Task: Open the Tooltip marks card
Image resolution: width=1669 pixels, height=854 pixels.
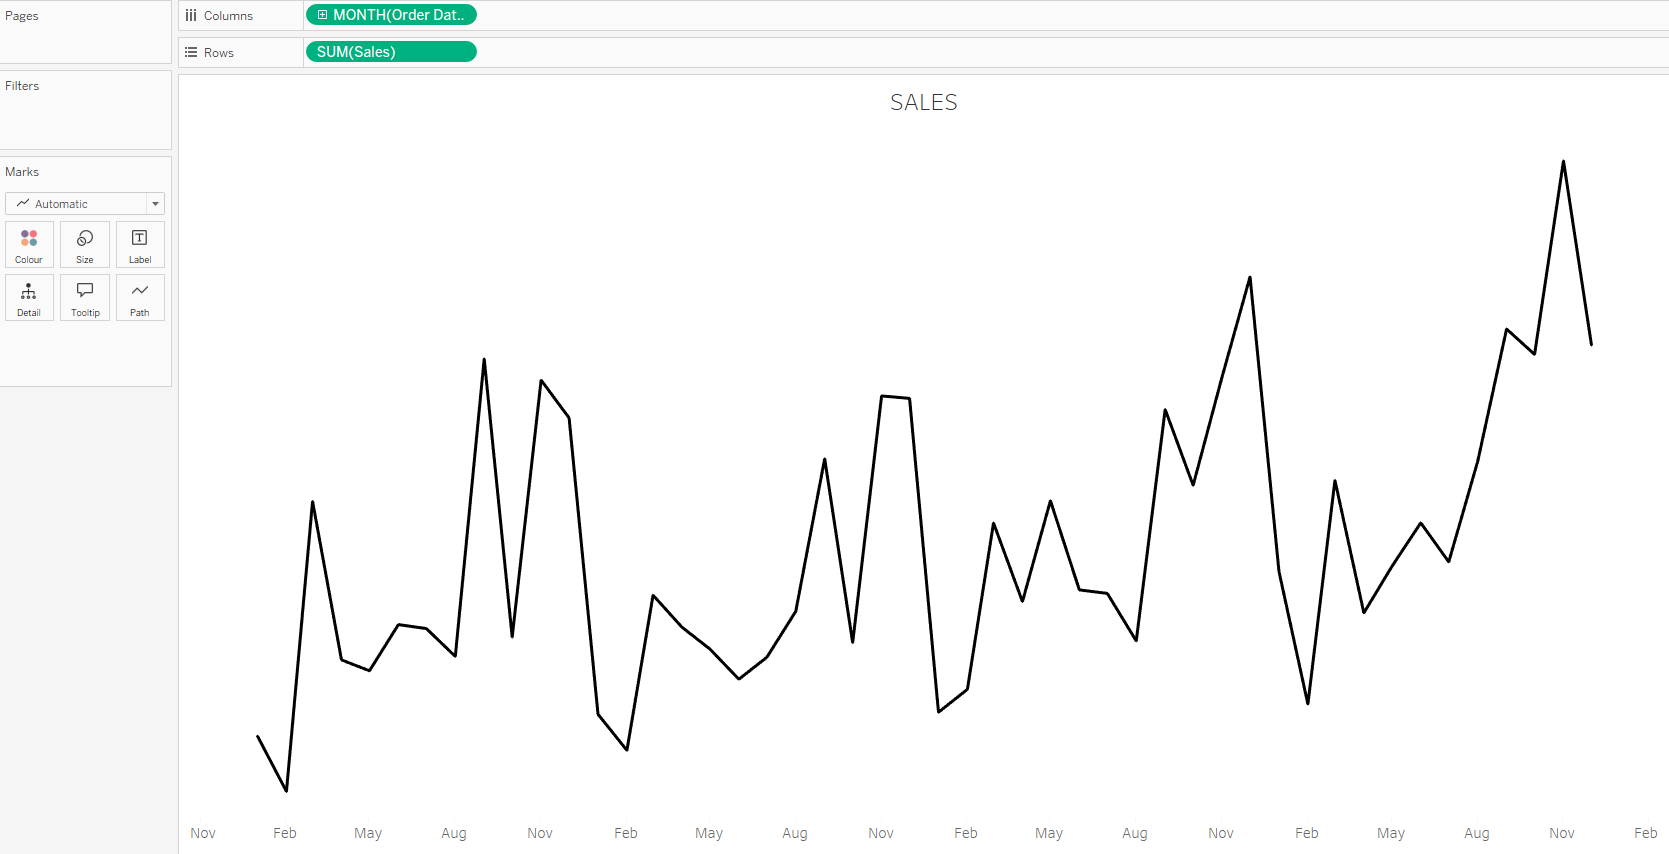Action: point(85,298)
